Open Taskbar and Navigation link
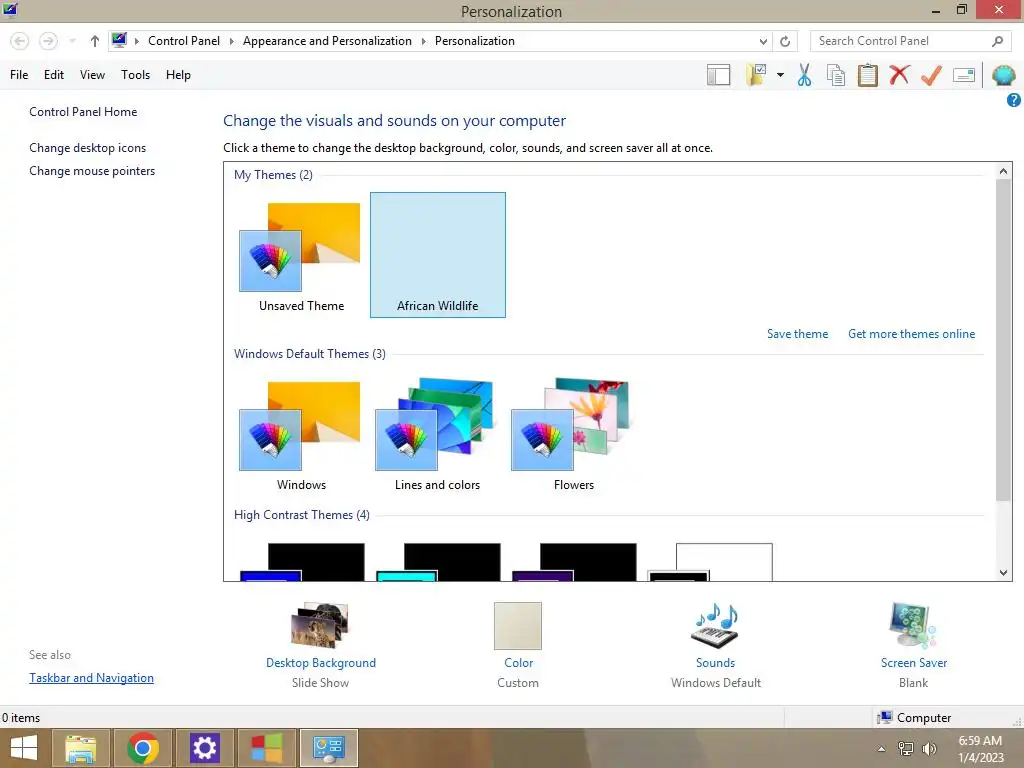 (x=91, y=678)
